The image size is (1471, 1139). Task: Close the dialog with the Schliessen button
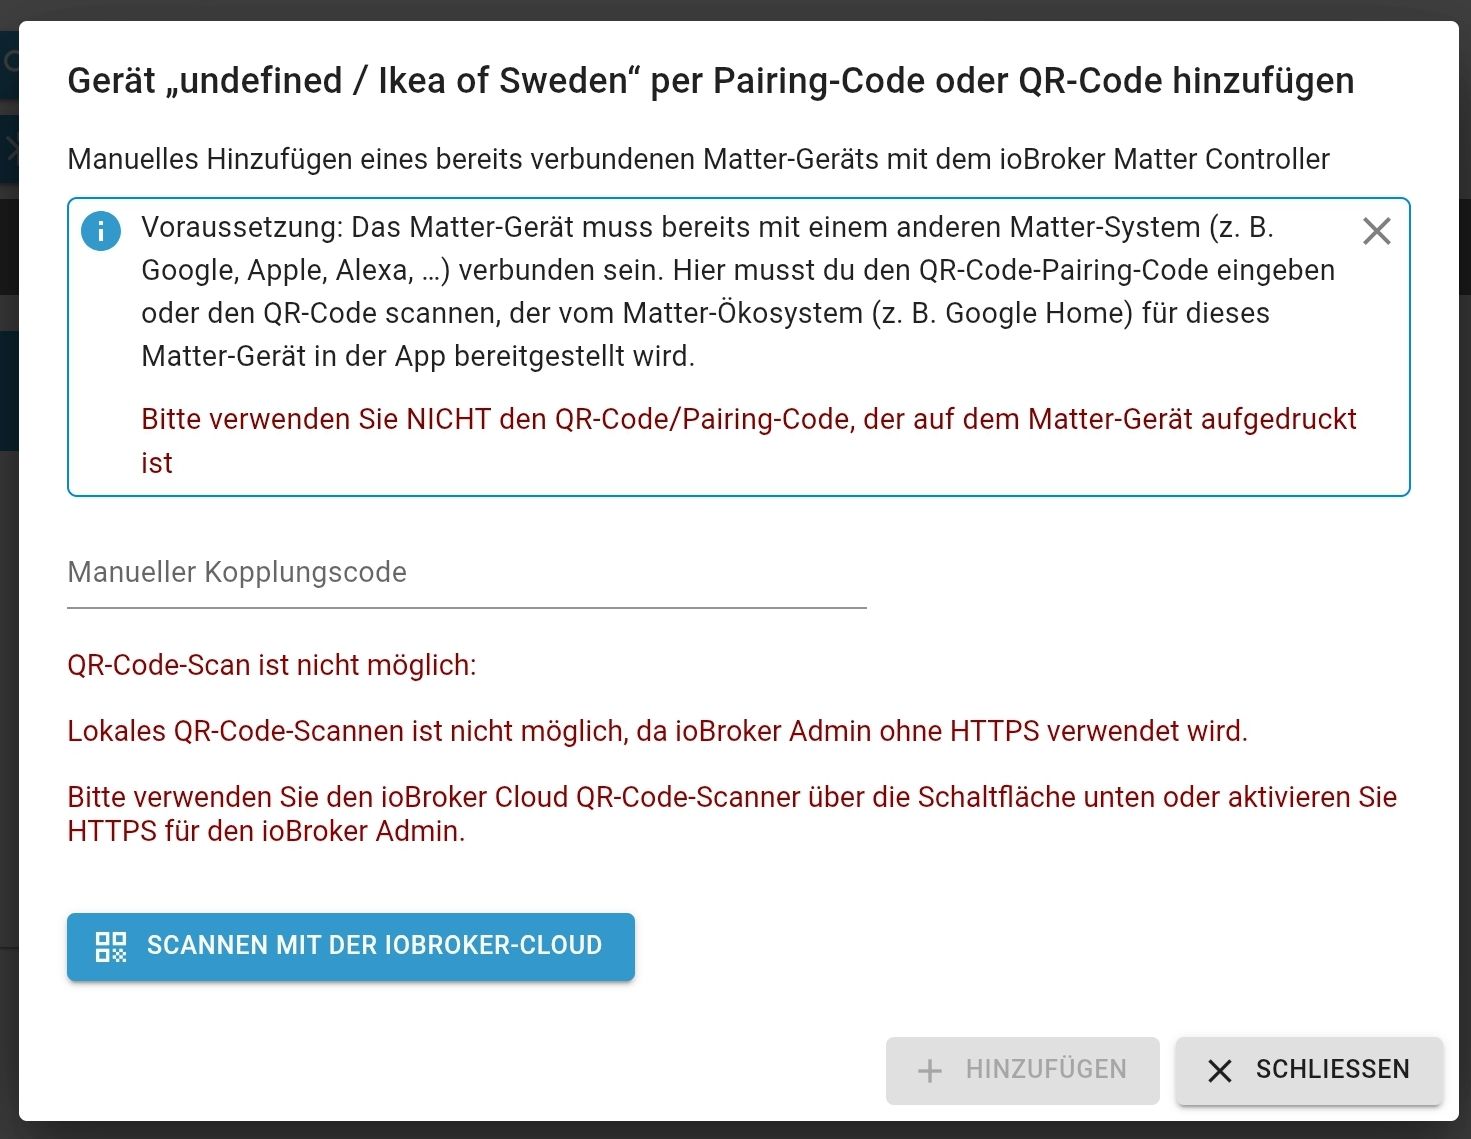pos(1308,1070)
